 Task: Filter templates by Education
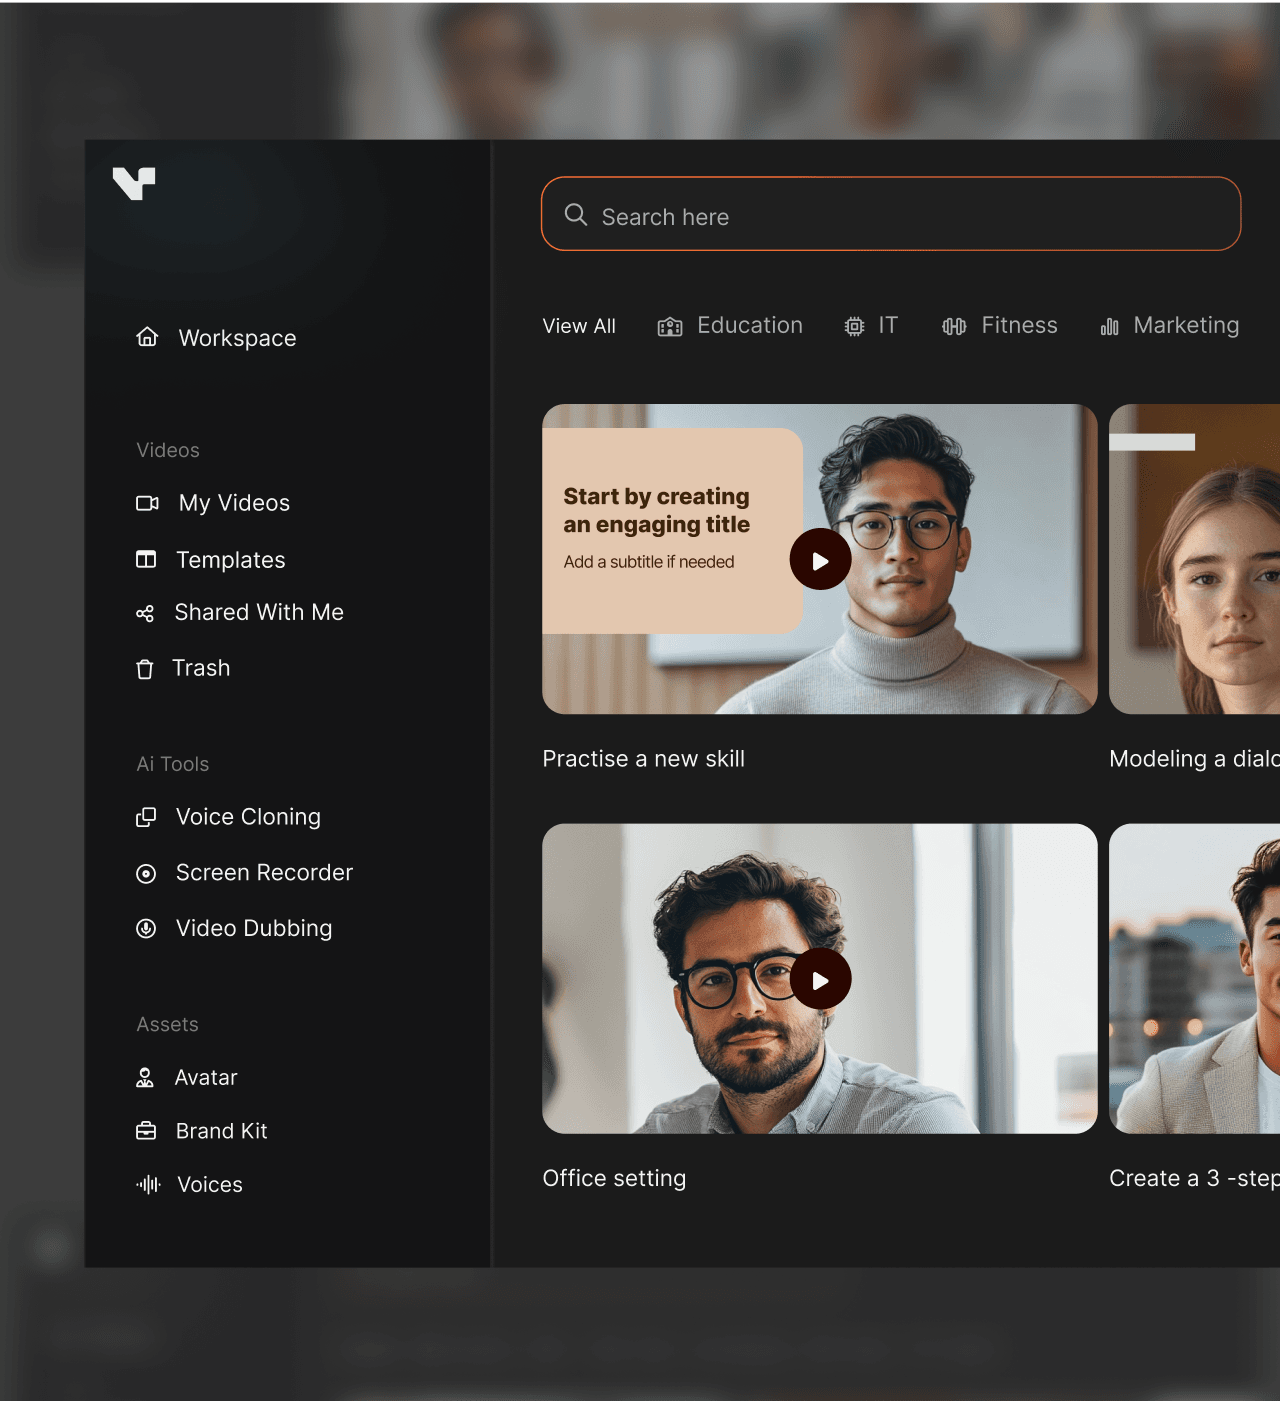pyautogui.click(x=730, y=326)
